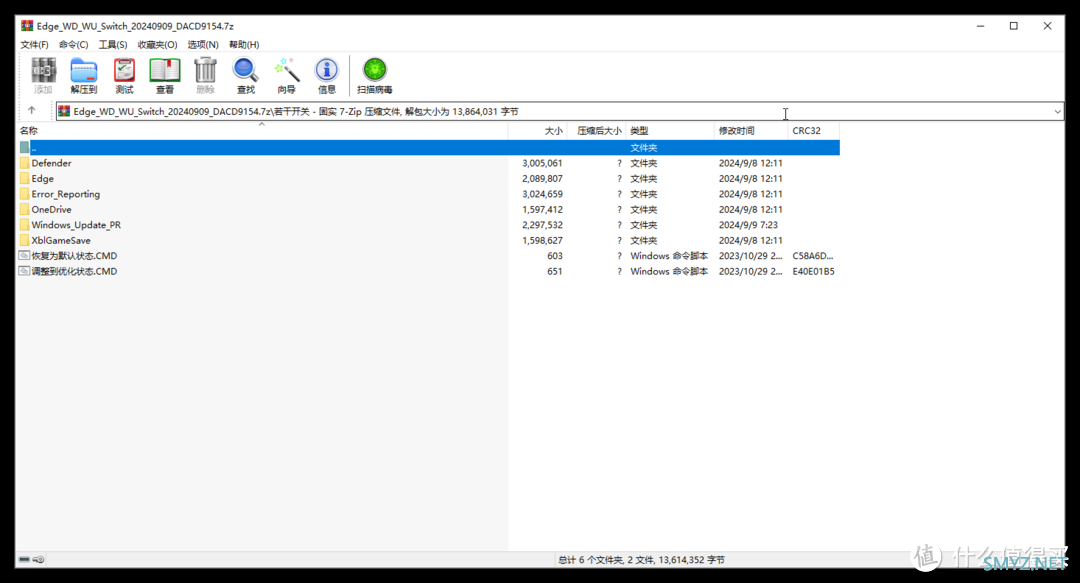Select the Error_Reporting folder name
Screen dimensions: 1080x583
click(65, 194)
